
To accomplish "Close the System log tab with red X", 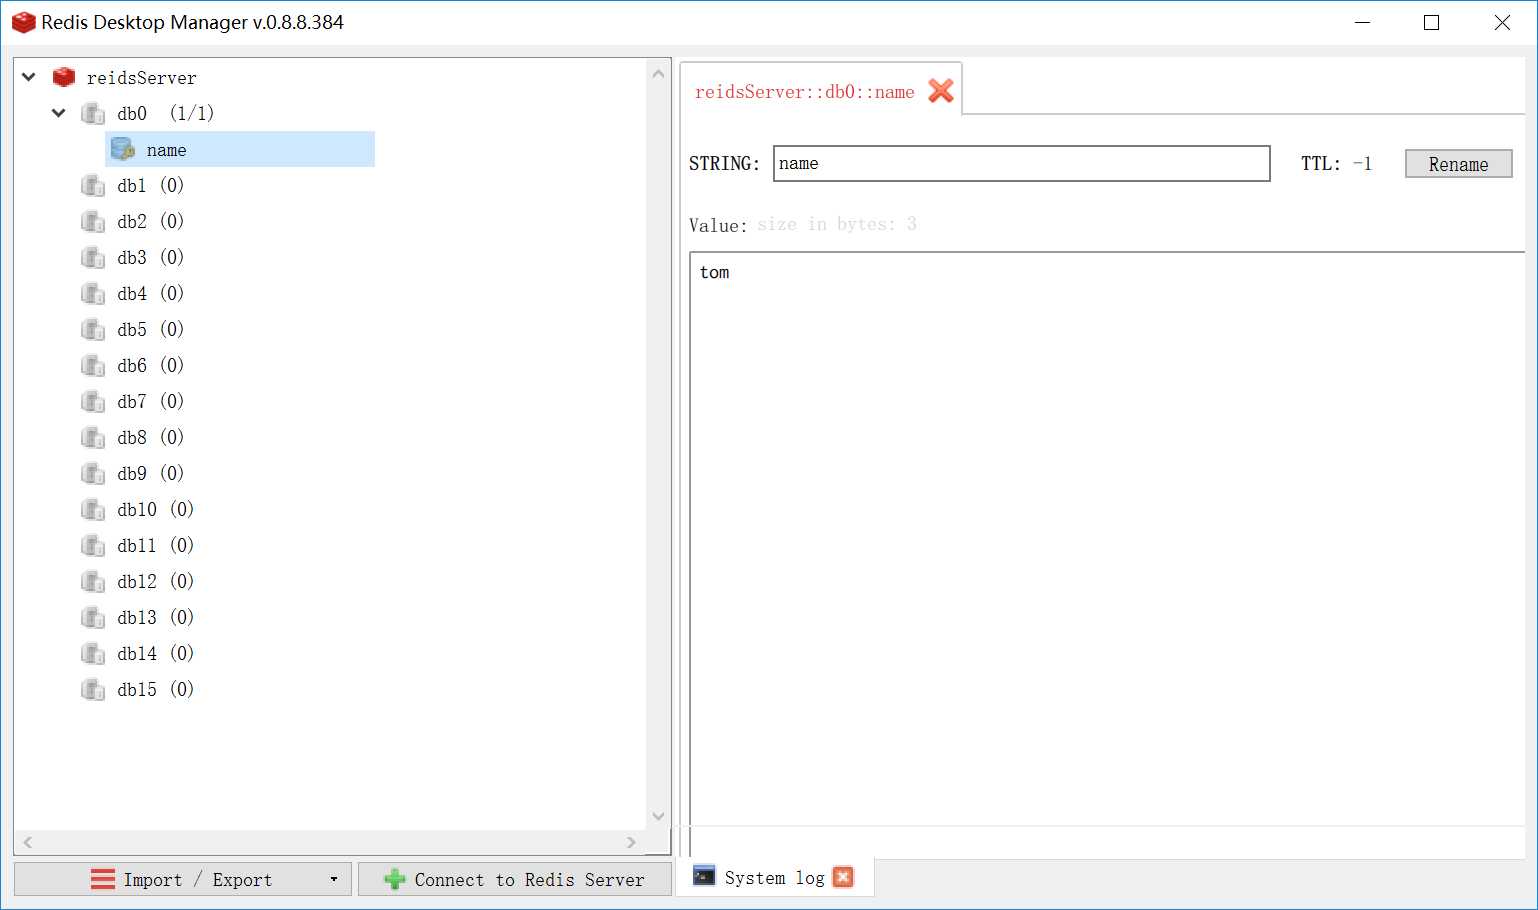I will point(843,877).
